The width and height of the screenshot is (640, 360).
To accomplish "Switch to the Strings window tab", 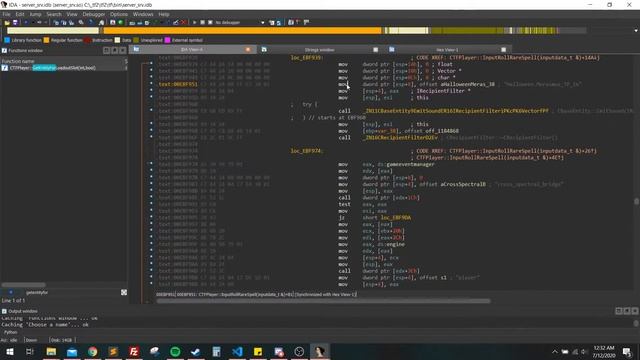I will 319,49.
